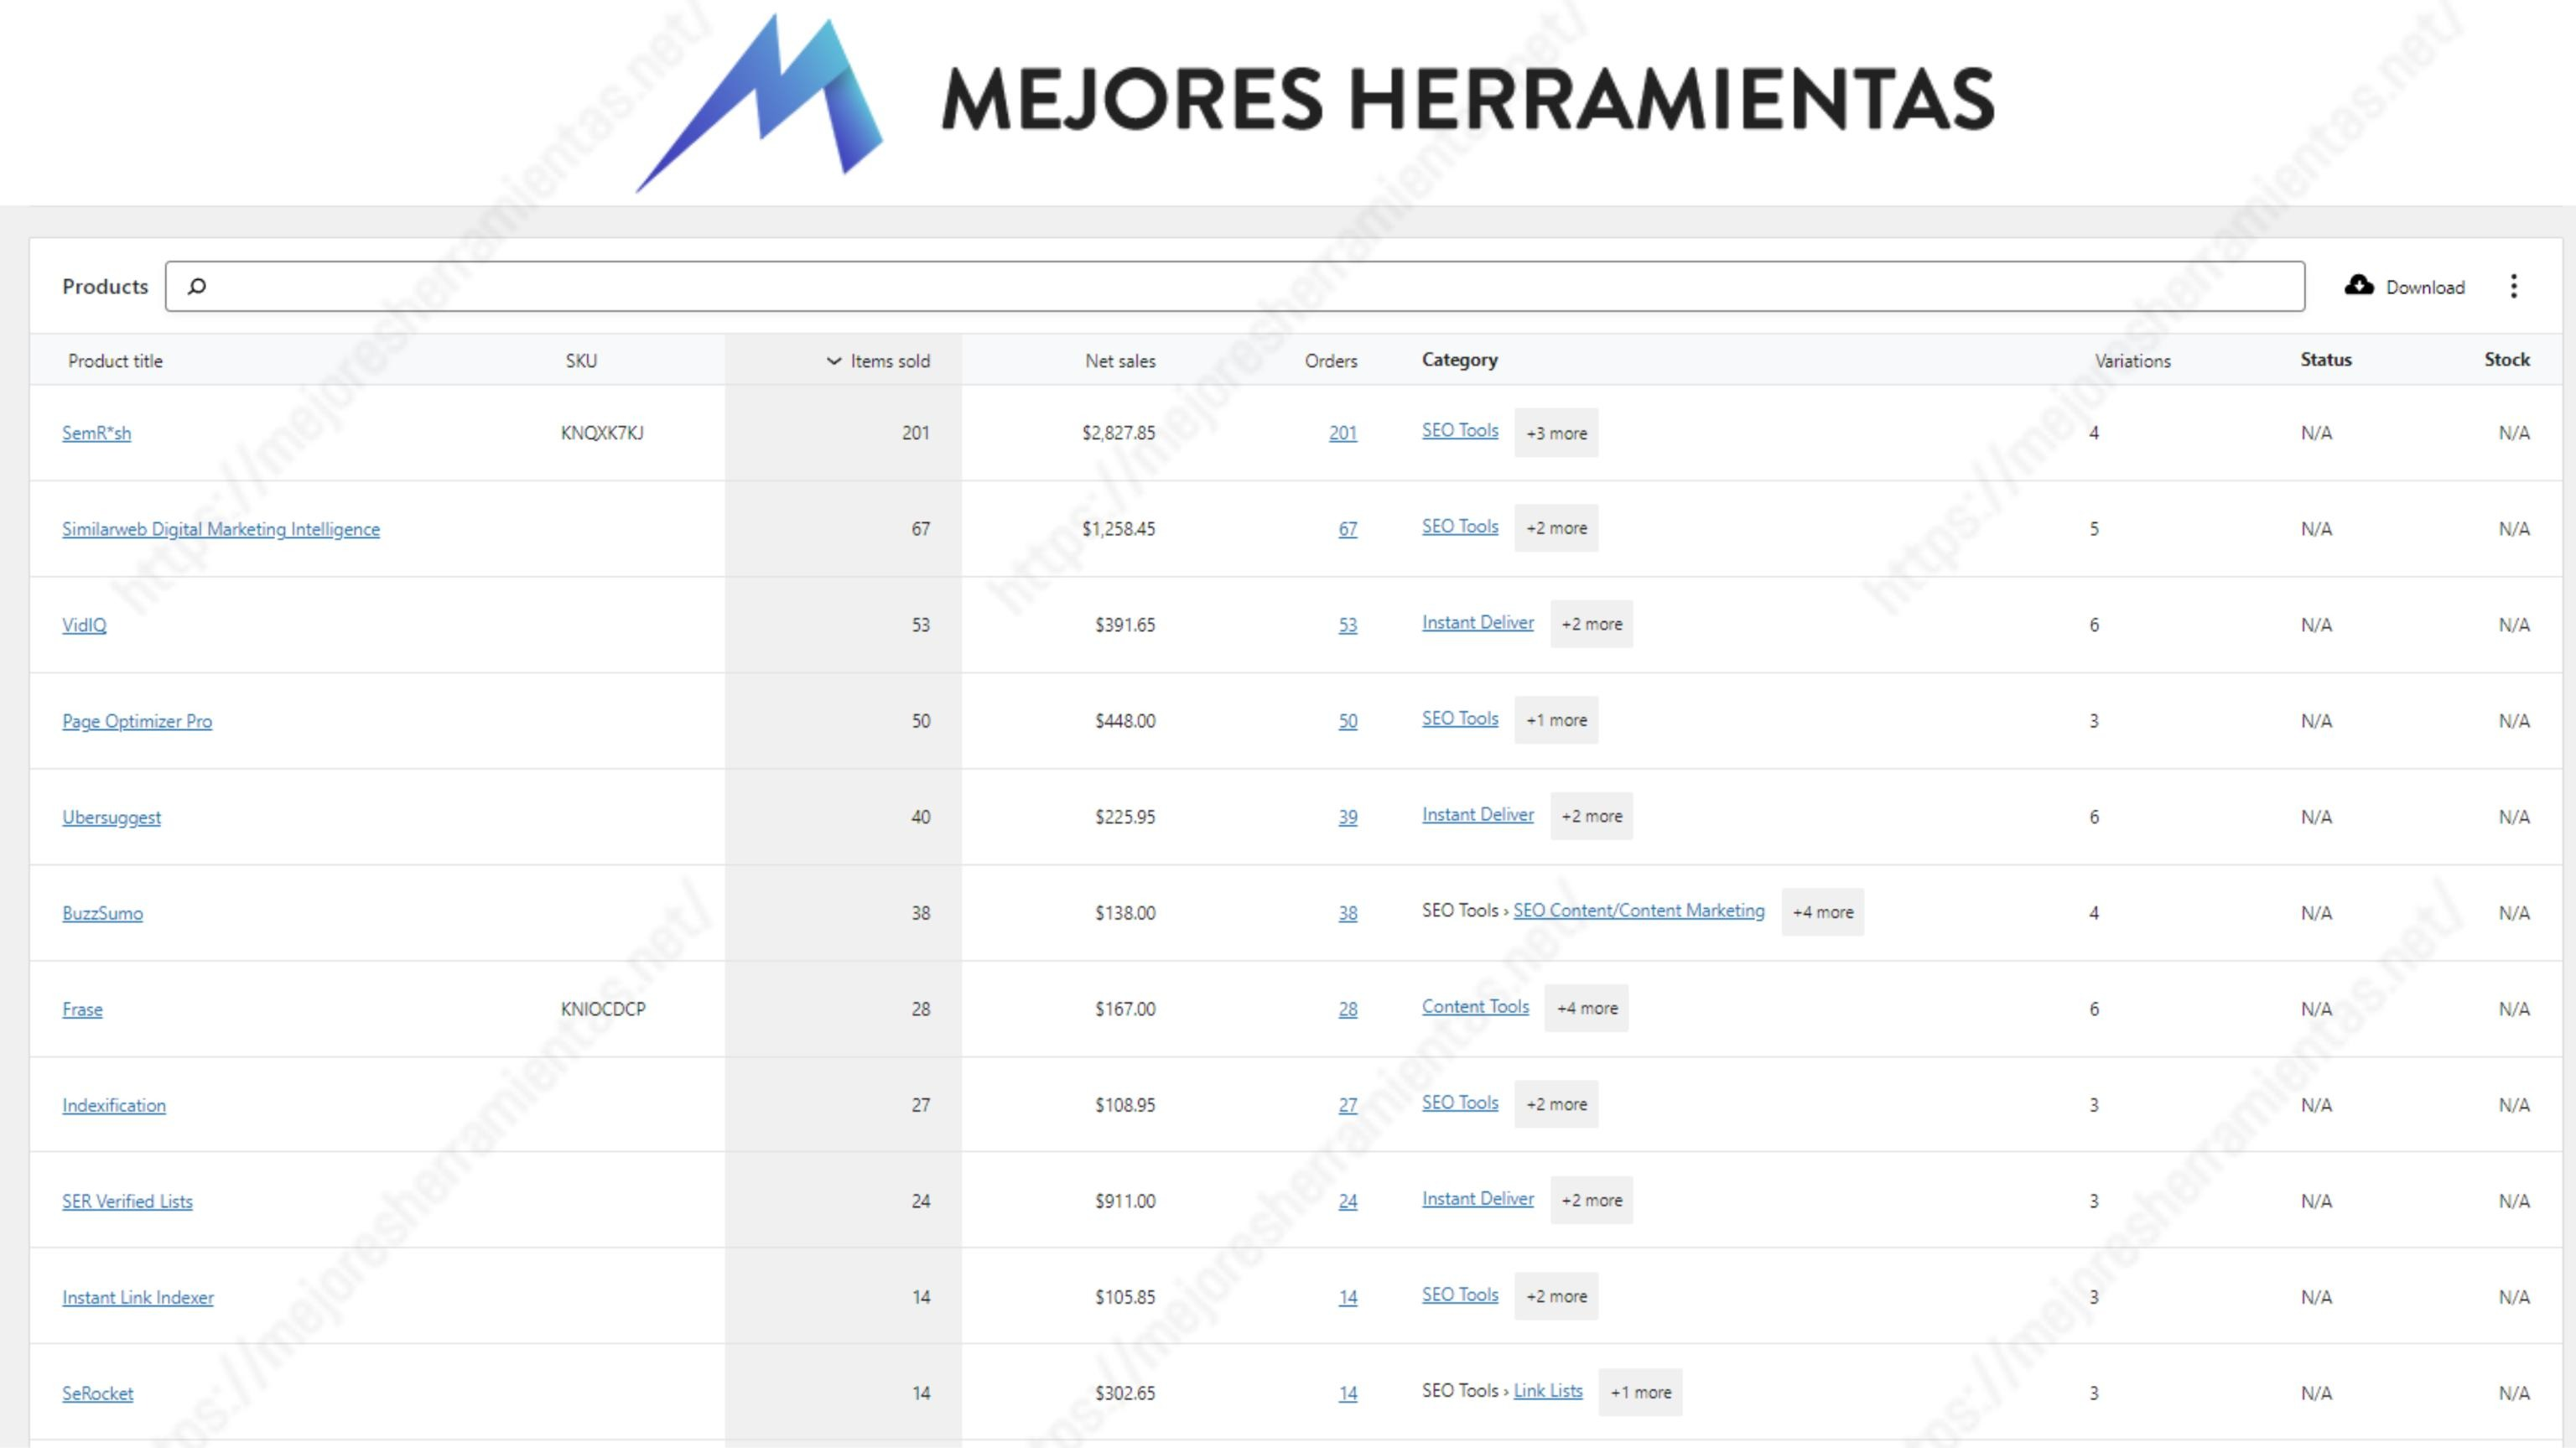Open BuzzSumo orders count 38

point(1348,913)
